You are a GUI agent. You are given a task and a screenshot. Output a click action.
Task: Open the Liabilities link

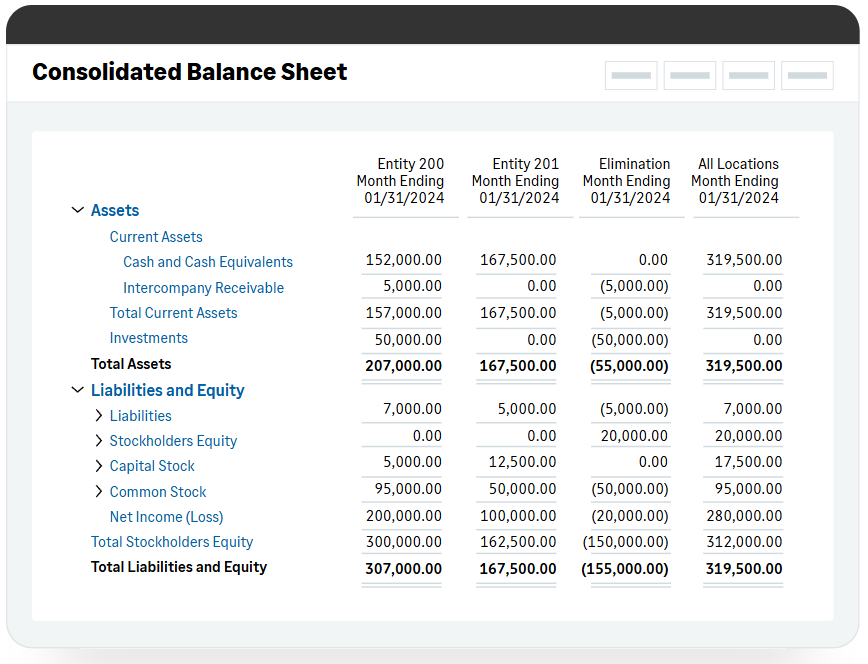pyautogui.click(x=141, y=416)
